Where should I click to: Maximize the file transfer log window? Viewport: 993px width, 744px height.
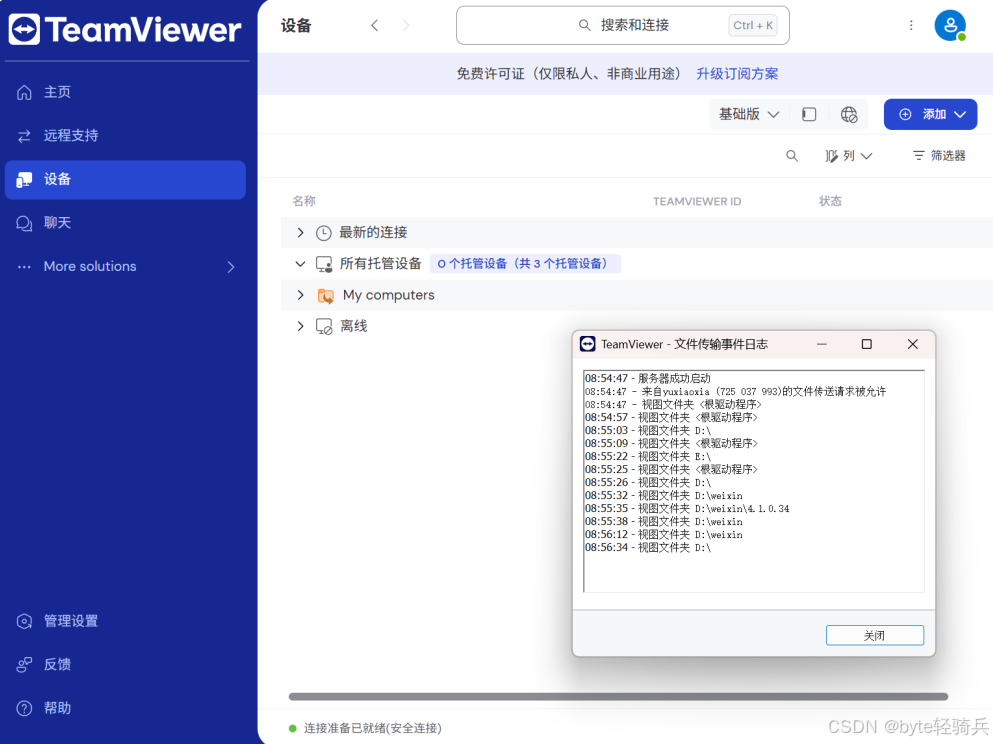pos(867,344)
